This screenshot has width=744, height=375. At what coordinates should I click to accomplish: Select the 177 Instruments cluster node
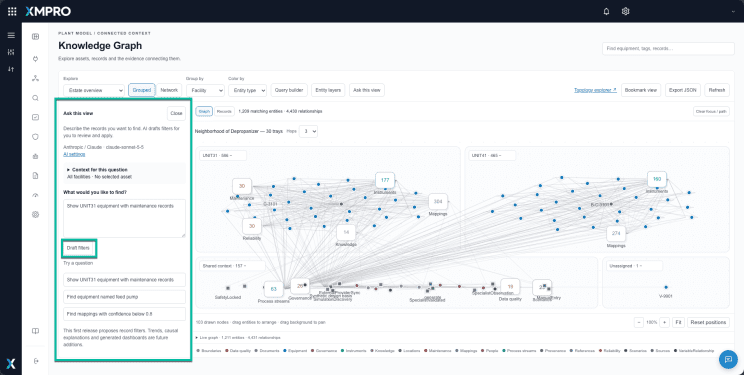[385, 180]
